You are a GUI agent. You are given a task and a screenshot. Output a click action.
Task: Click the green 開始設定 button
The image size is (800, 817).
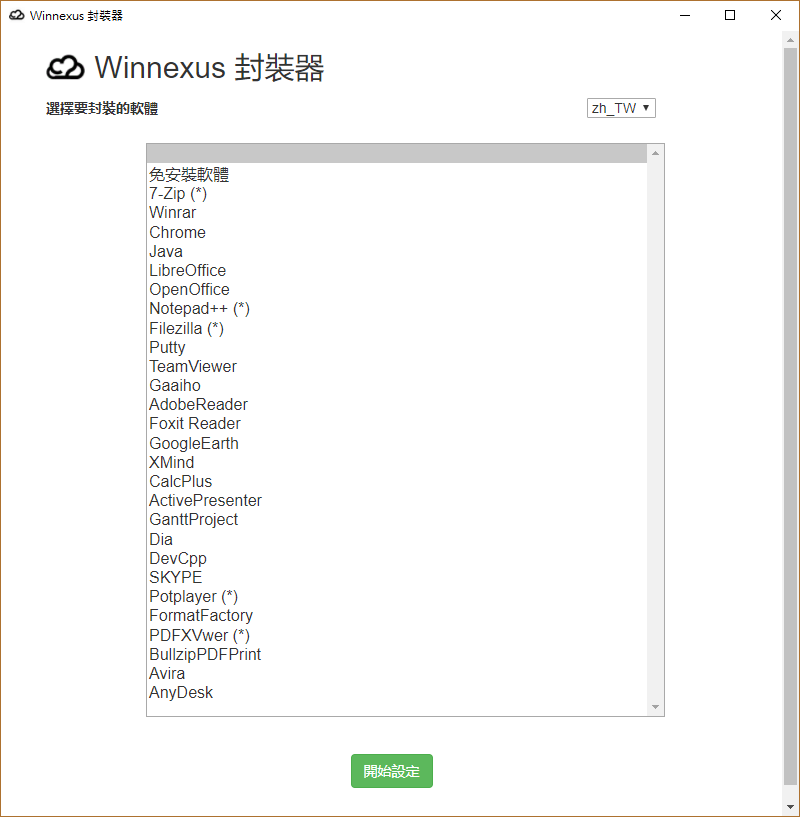pyautogui.click(x=391, y=771)
